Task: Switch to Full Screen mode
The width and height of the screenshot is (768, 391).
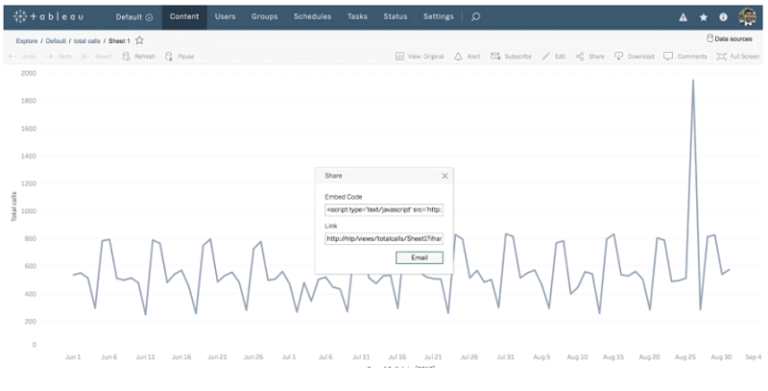Action: (x=738, y=56)
